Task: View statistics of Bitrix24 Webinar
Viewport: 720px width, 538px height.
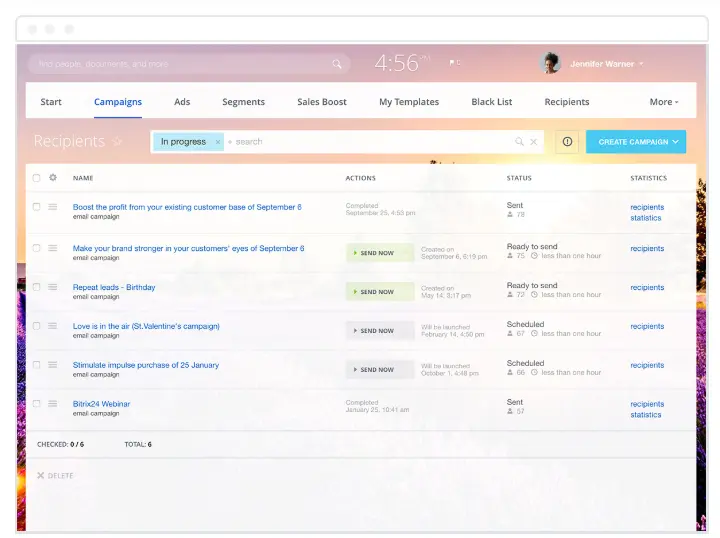Action: click(x=646, y=415)
